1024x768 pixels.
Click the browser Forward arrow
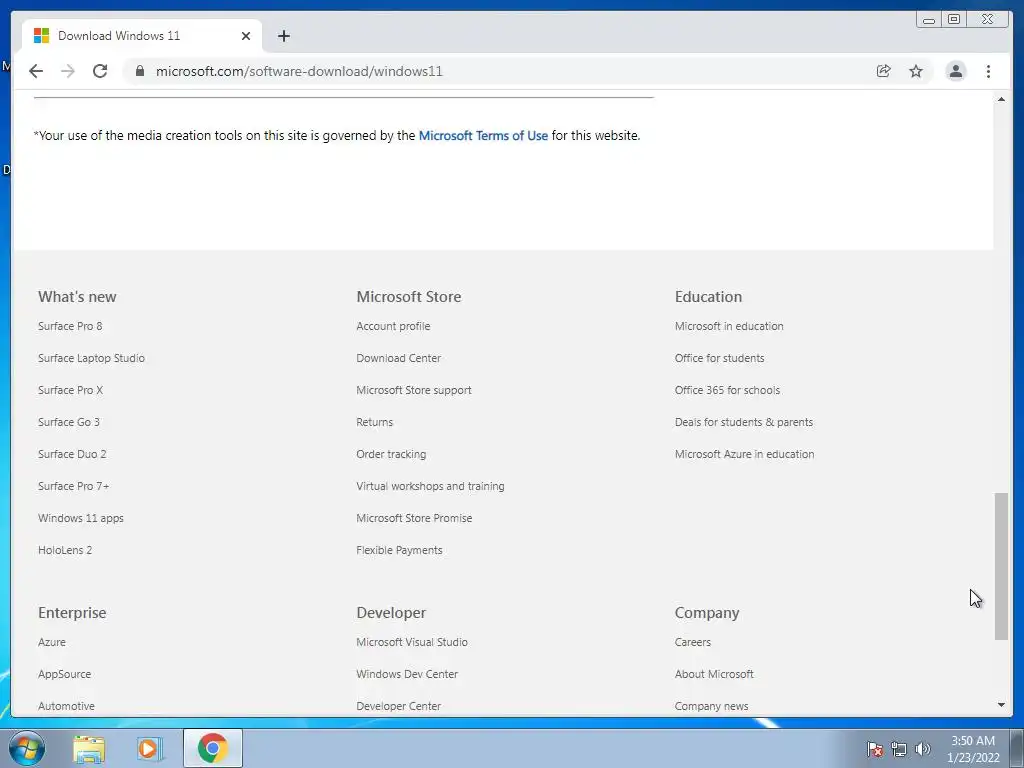click(68, 71)
